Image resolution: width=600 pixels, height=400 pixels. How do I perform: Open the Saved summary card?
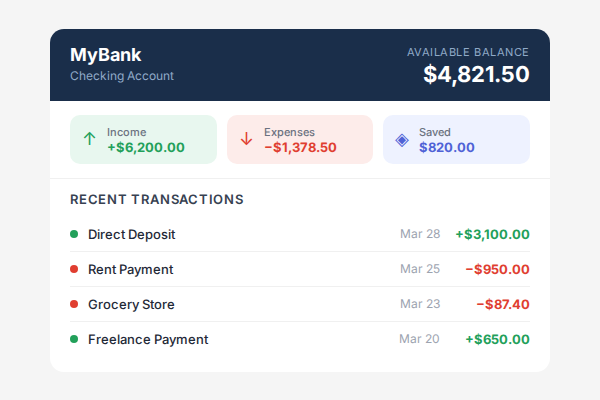[x=456, y=139]
